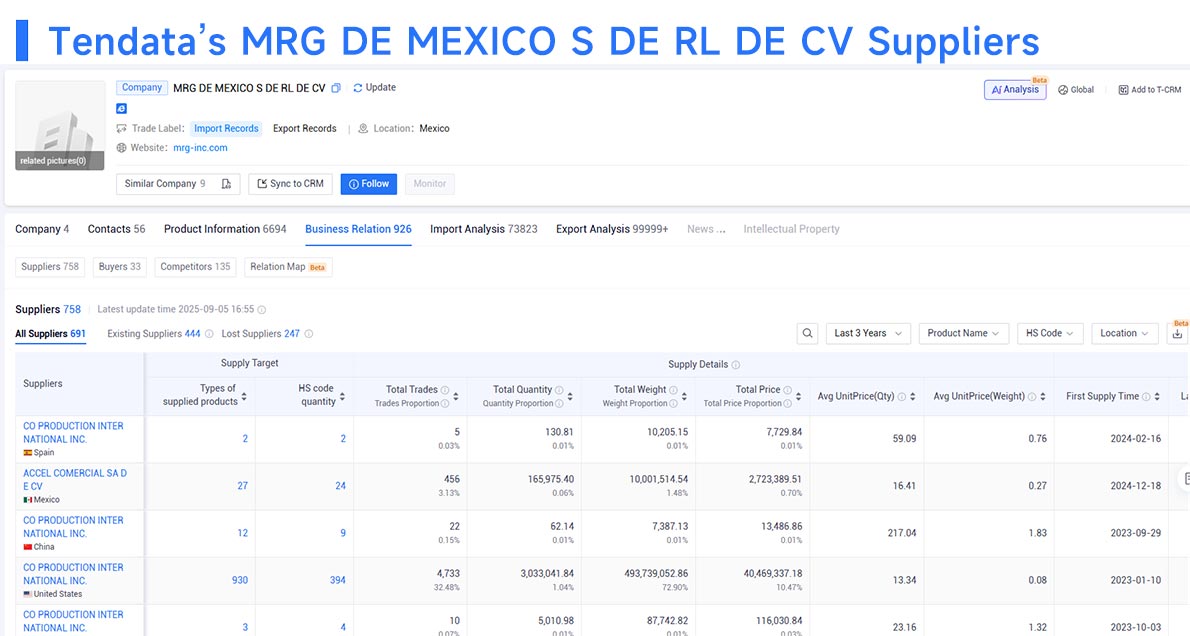Sort by Avg UnitPrice(Qty)

point(912,397)
